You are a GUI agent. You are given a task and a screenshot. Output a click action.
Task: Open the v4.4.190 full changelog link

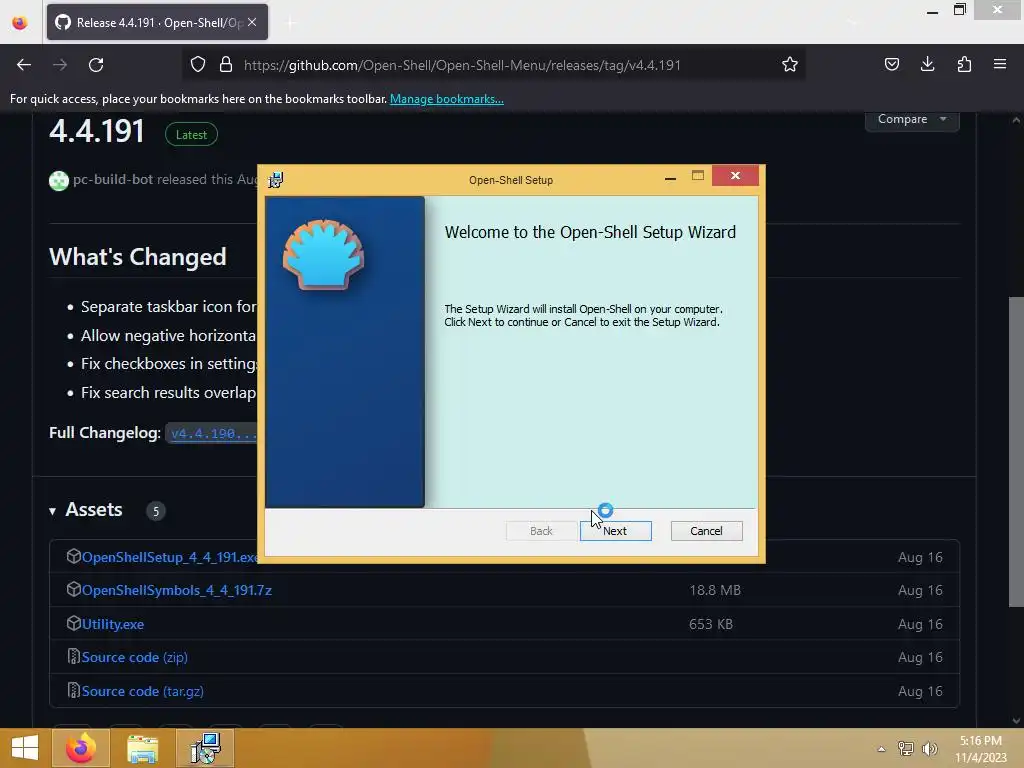[x=214, y=433]
